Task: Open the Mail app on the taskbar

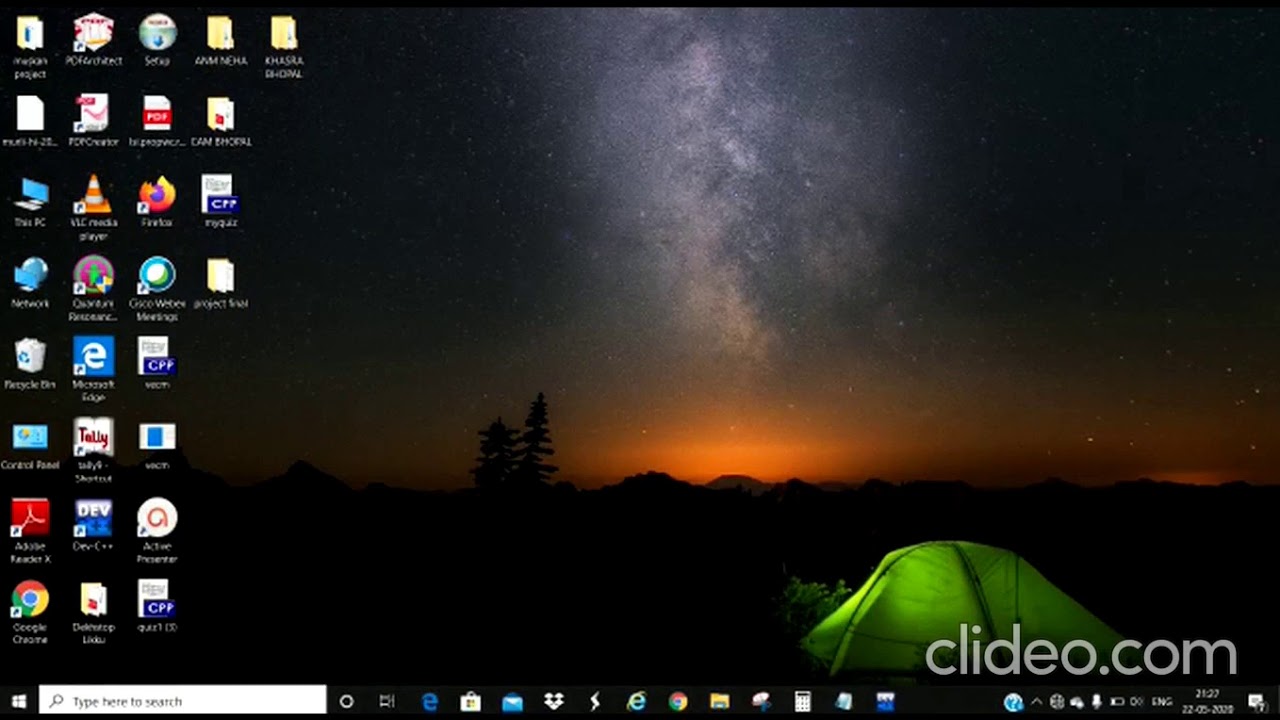Action: (512, 701)
